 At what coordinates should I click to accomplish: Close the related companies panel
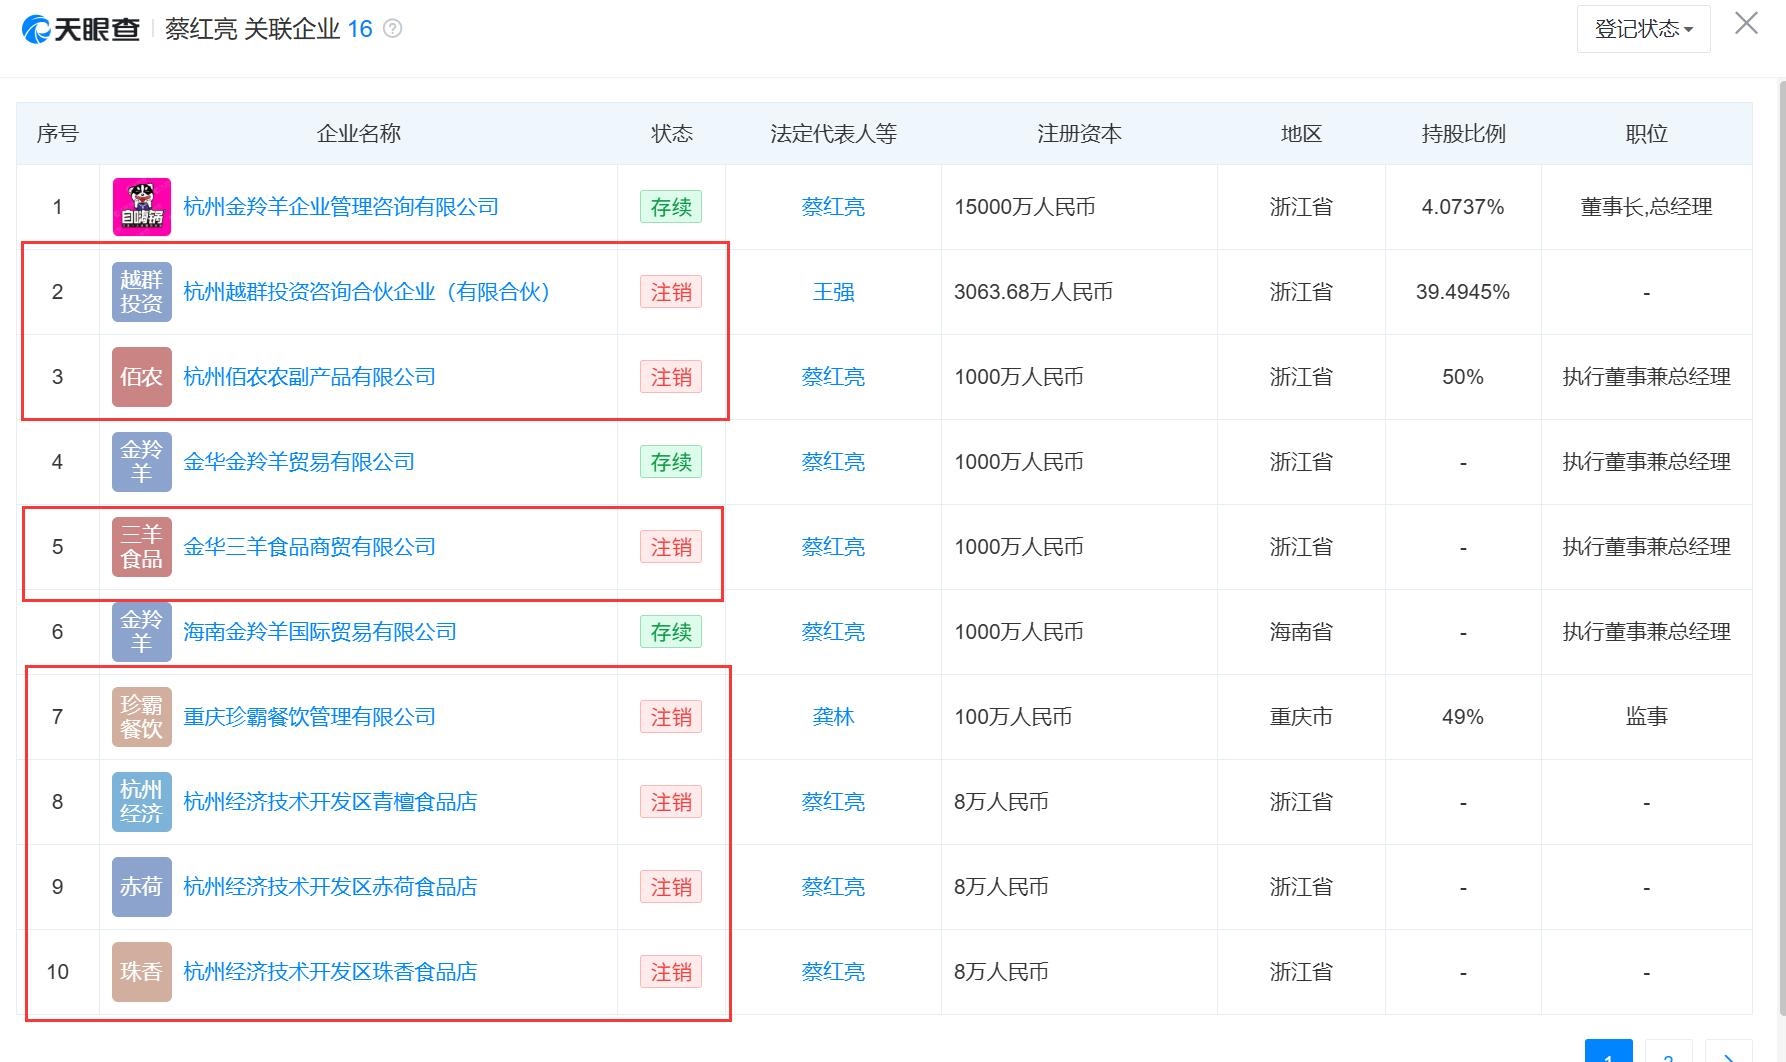1746,24
